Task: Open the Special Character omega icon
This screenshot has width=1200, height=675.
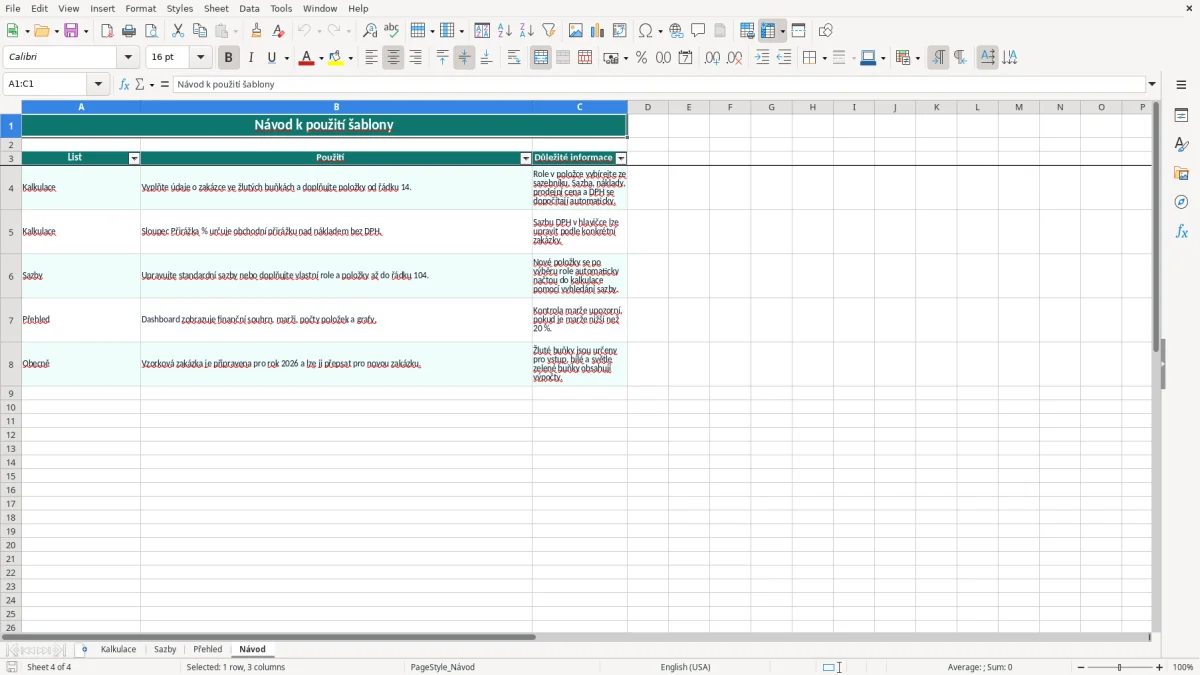Action: [x=645, y=31]
